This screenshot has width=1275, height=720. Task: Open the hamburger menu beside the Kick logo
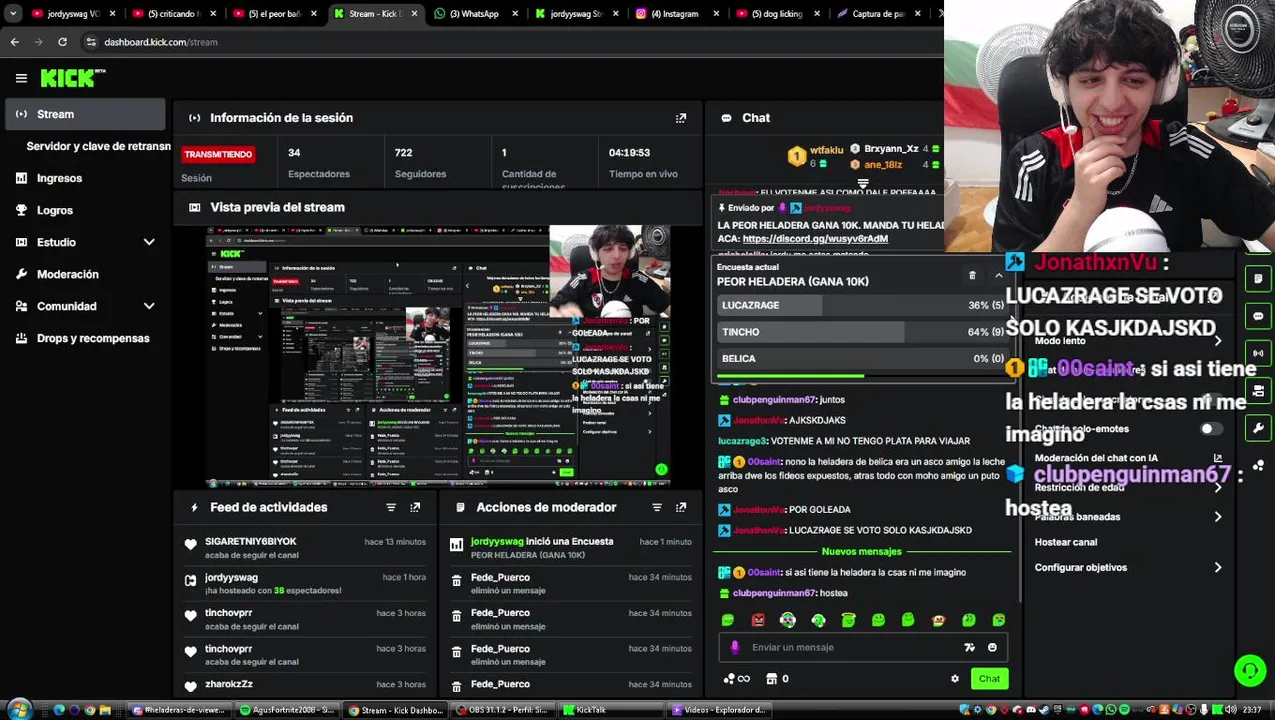click(21, 78)
